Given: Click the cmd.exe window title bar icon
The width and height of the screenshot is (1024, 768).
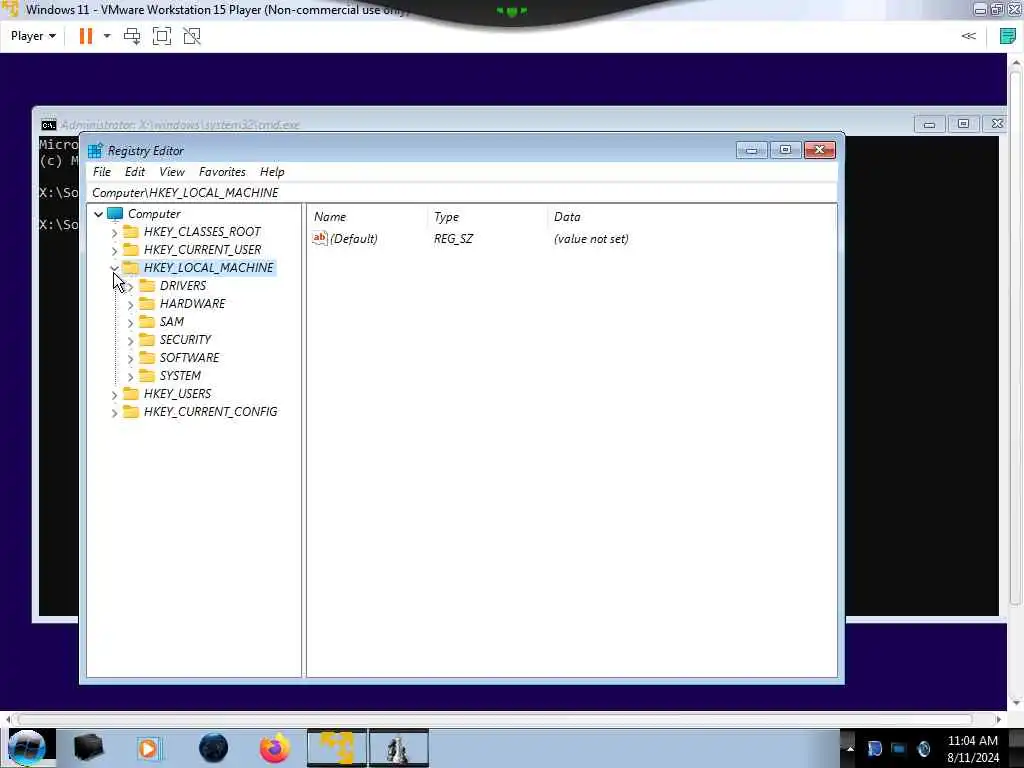Looking at the screenshot, I should coord(49,125).
